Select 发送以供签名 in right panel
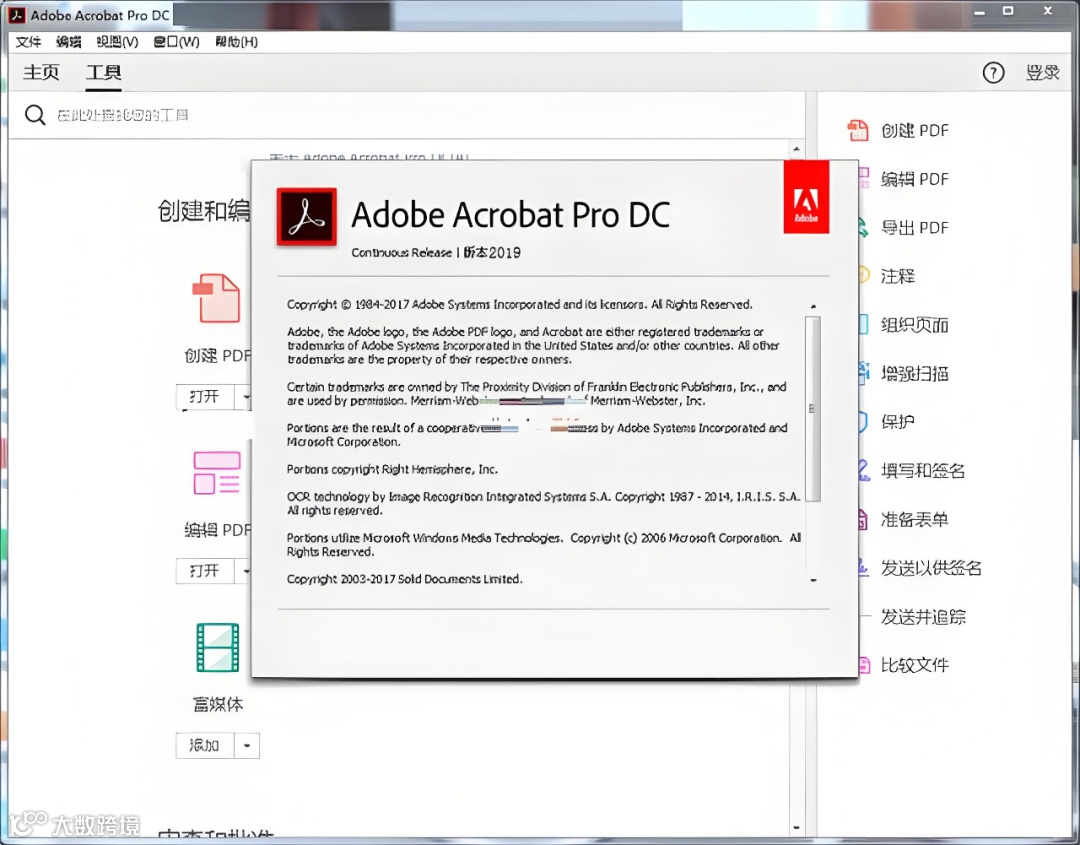This screenshot has width=1080, height=845. pyautogui.click(x=931, y=567)
